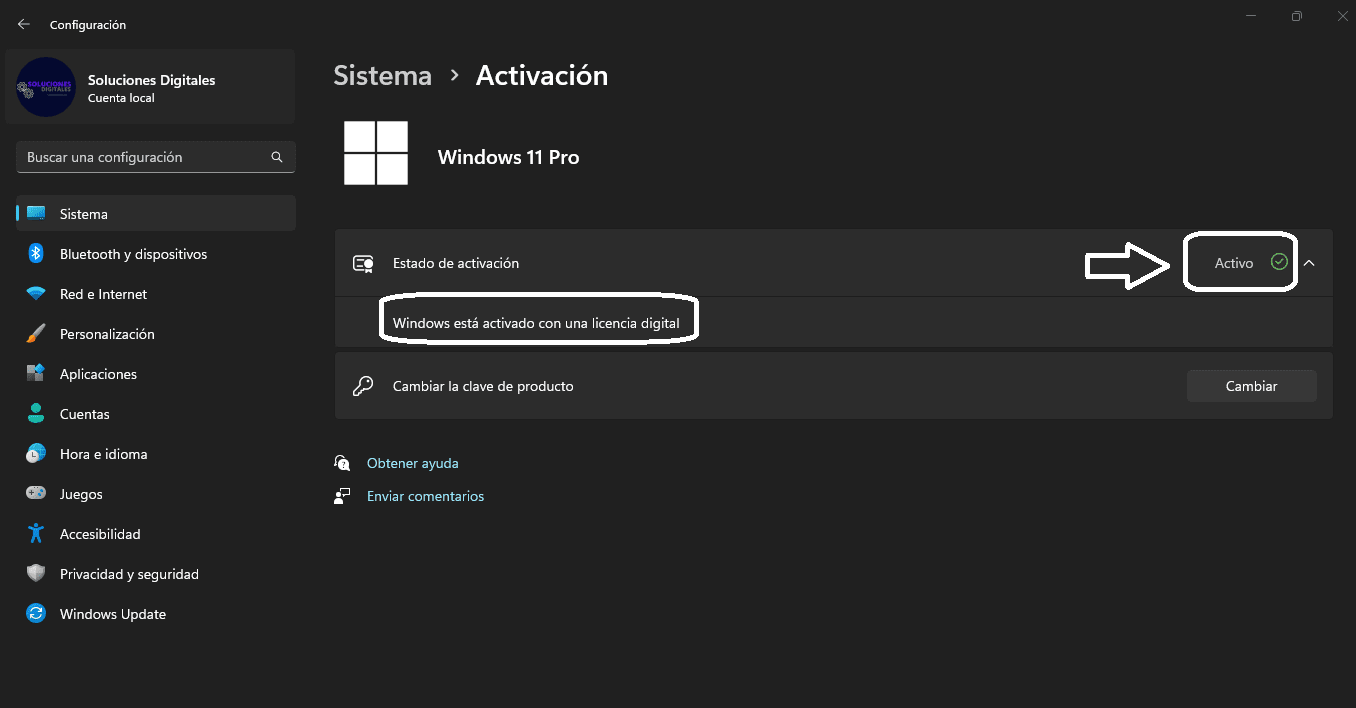This screenshot has width=1356, height=708.
Task: Click the Personalización brush icon
Action: click(x=36, y=334)
